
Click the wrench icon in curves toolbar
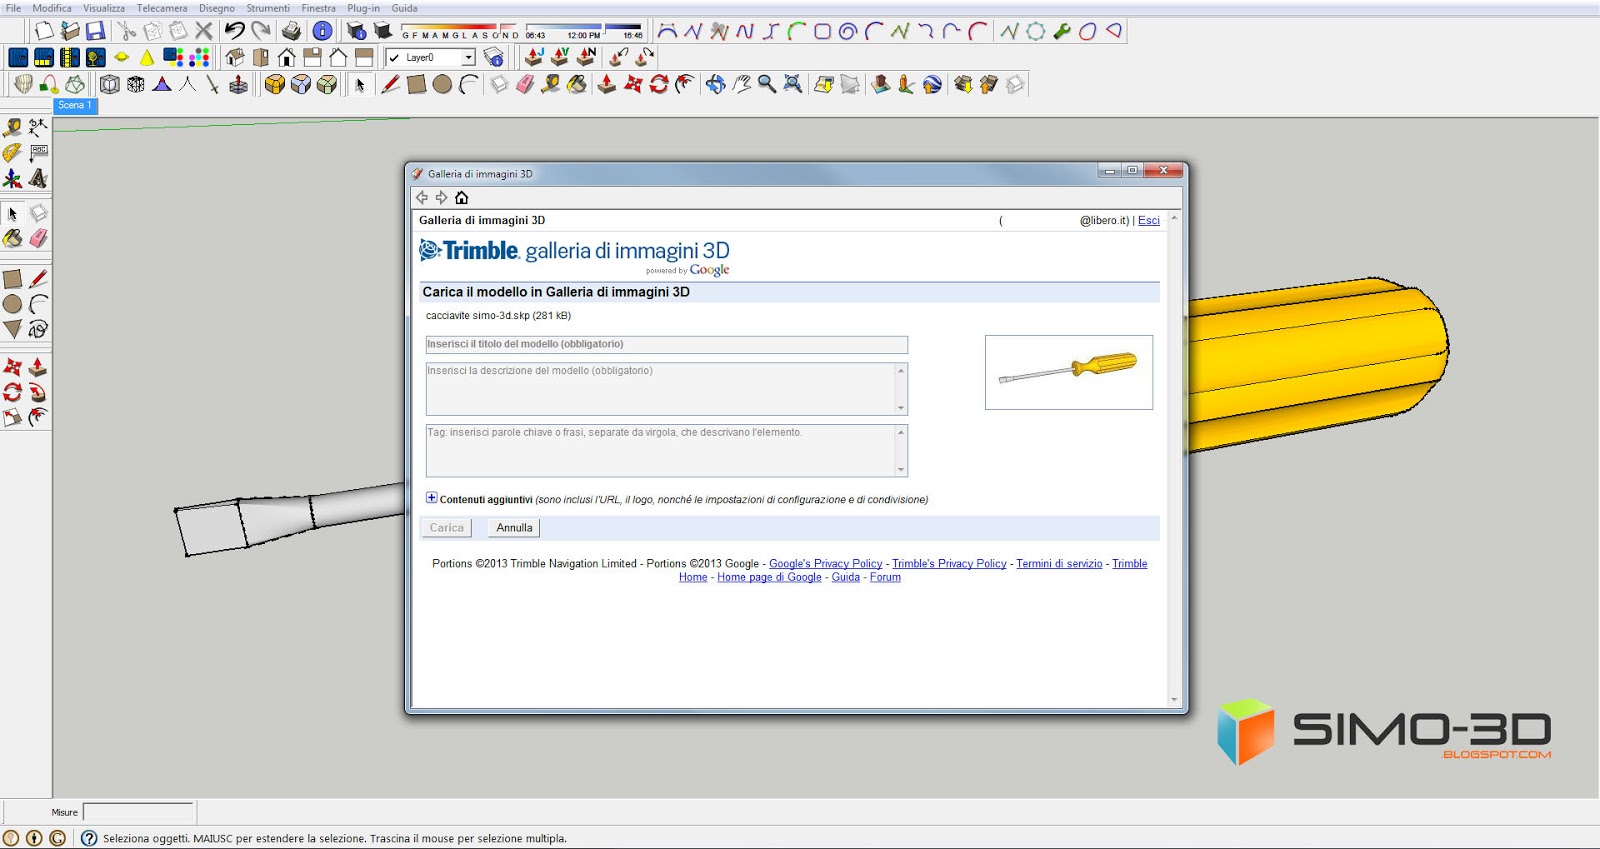click(1062, 32)
